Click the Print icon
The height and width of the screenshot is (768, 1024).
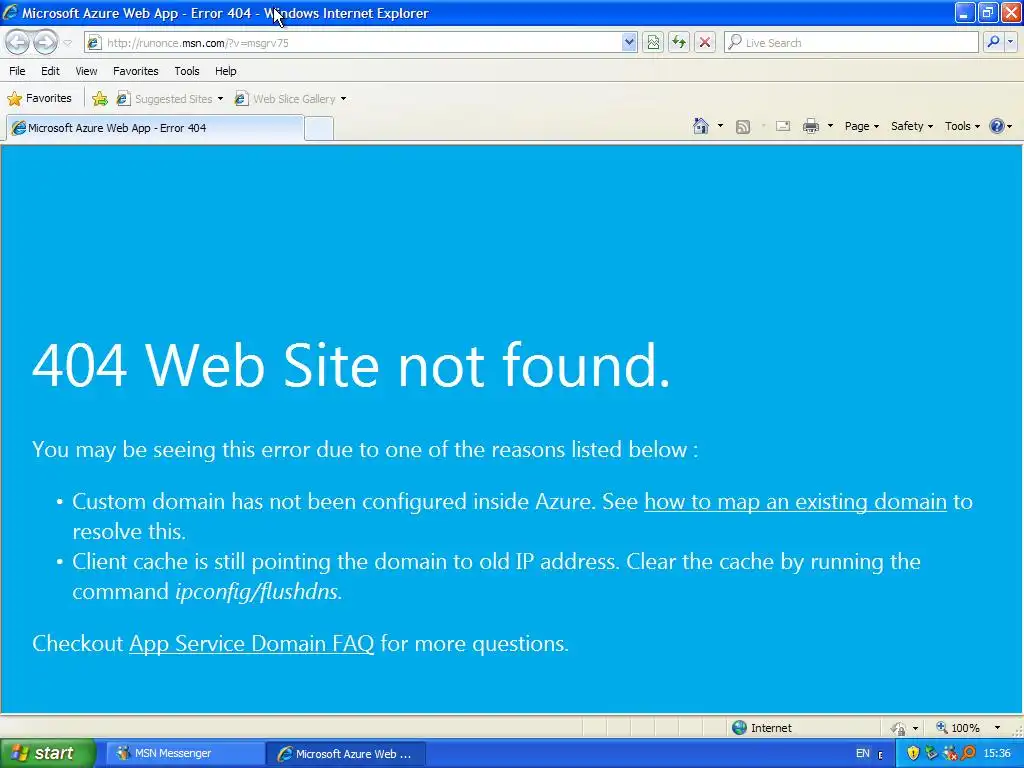click(x=810, y=126)
